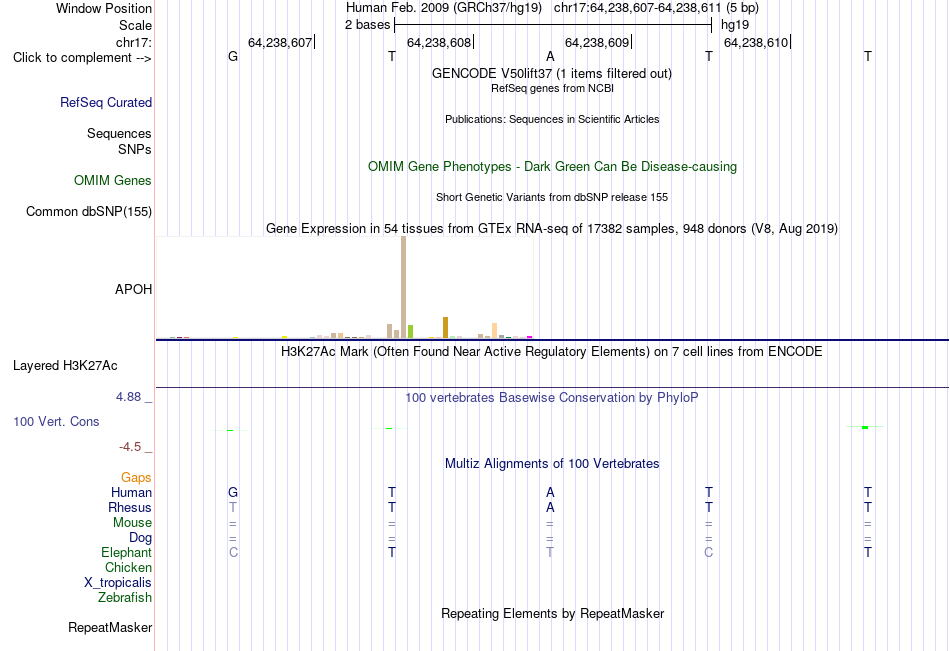The width and height of the screenshot is (950, 651).
Task: Click the APOH gene expression label
Action: tap(133, 289)
